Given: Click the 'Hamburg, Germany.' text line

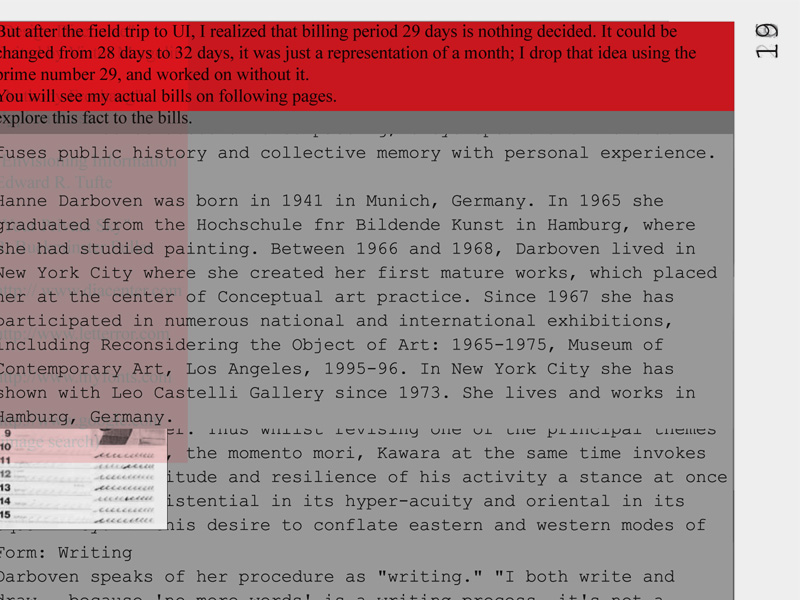Looking at the screenshot, I should pyautogui.click(x=82, y=417).
